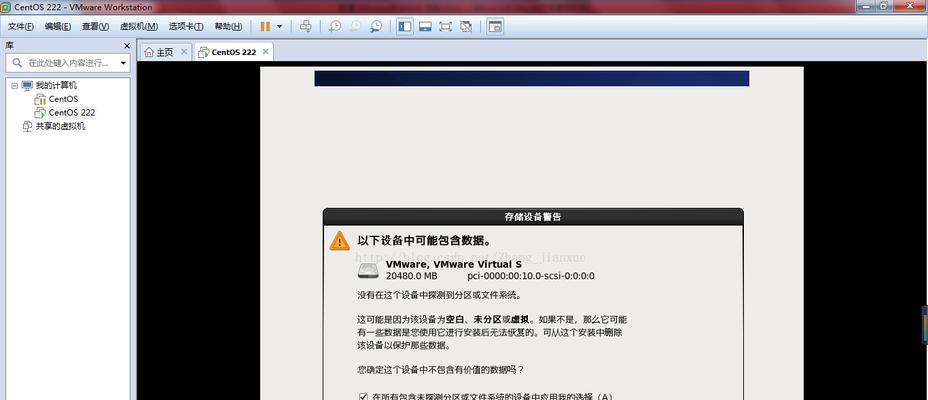Toggle the library sidebar view icon
The image size is (928, 400).
tap(405, 27)
